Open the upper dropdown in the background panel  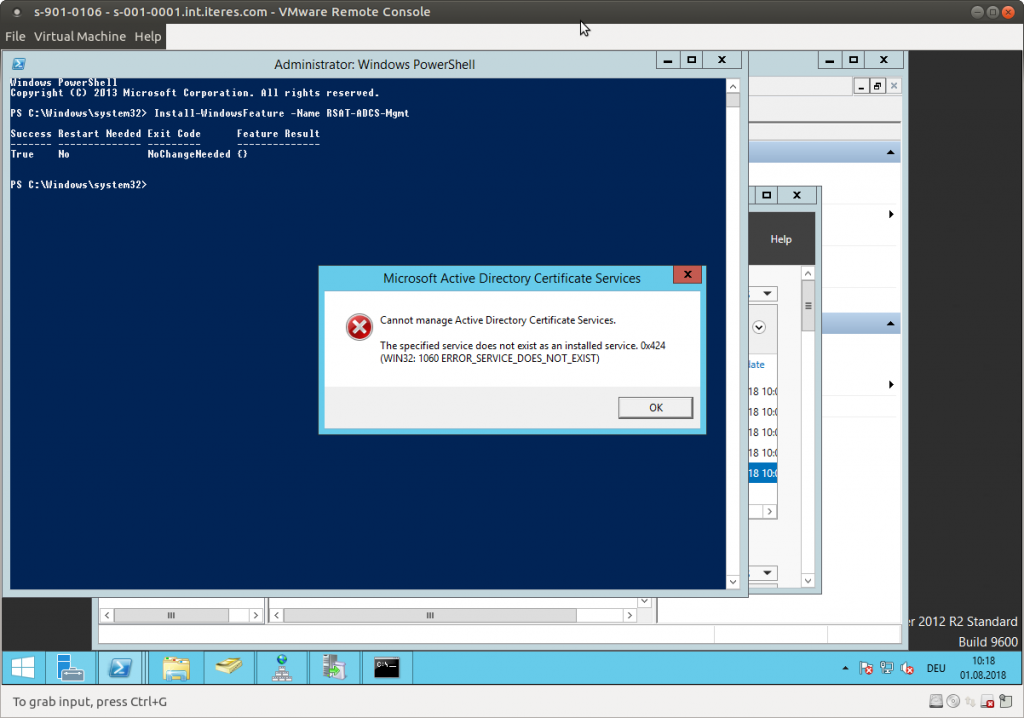click(767, 293)
